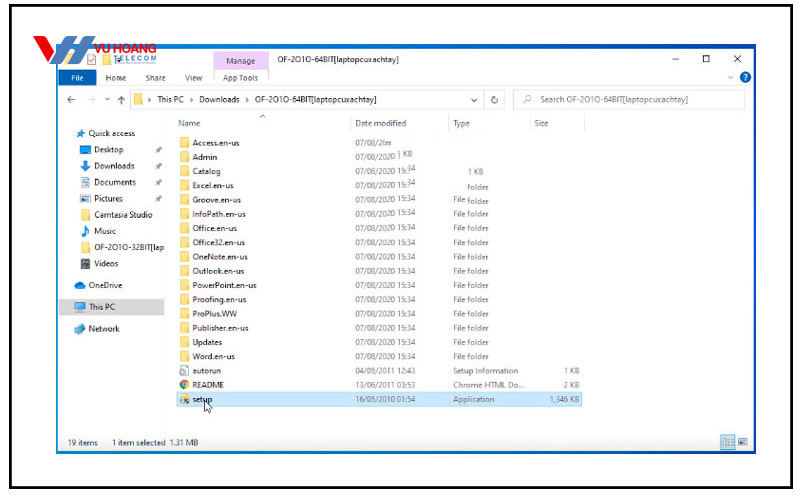The image size is (800, 500).
Task: Open the File menu
Action: pyautogui.click(x=77, y=77)
